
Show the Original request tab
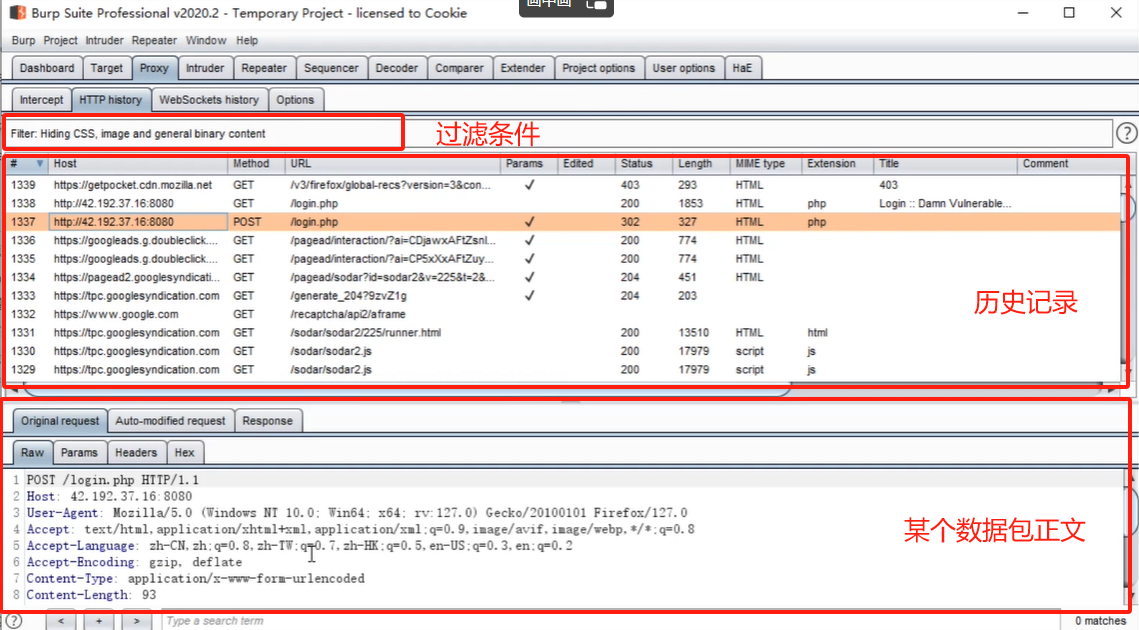[x=60, y=421]
